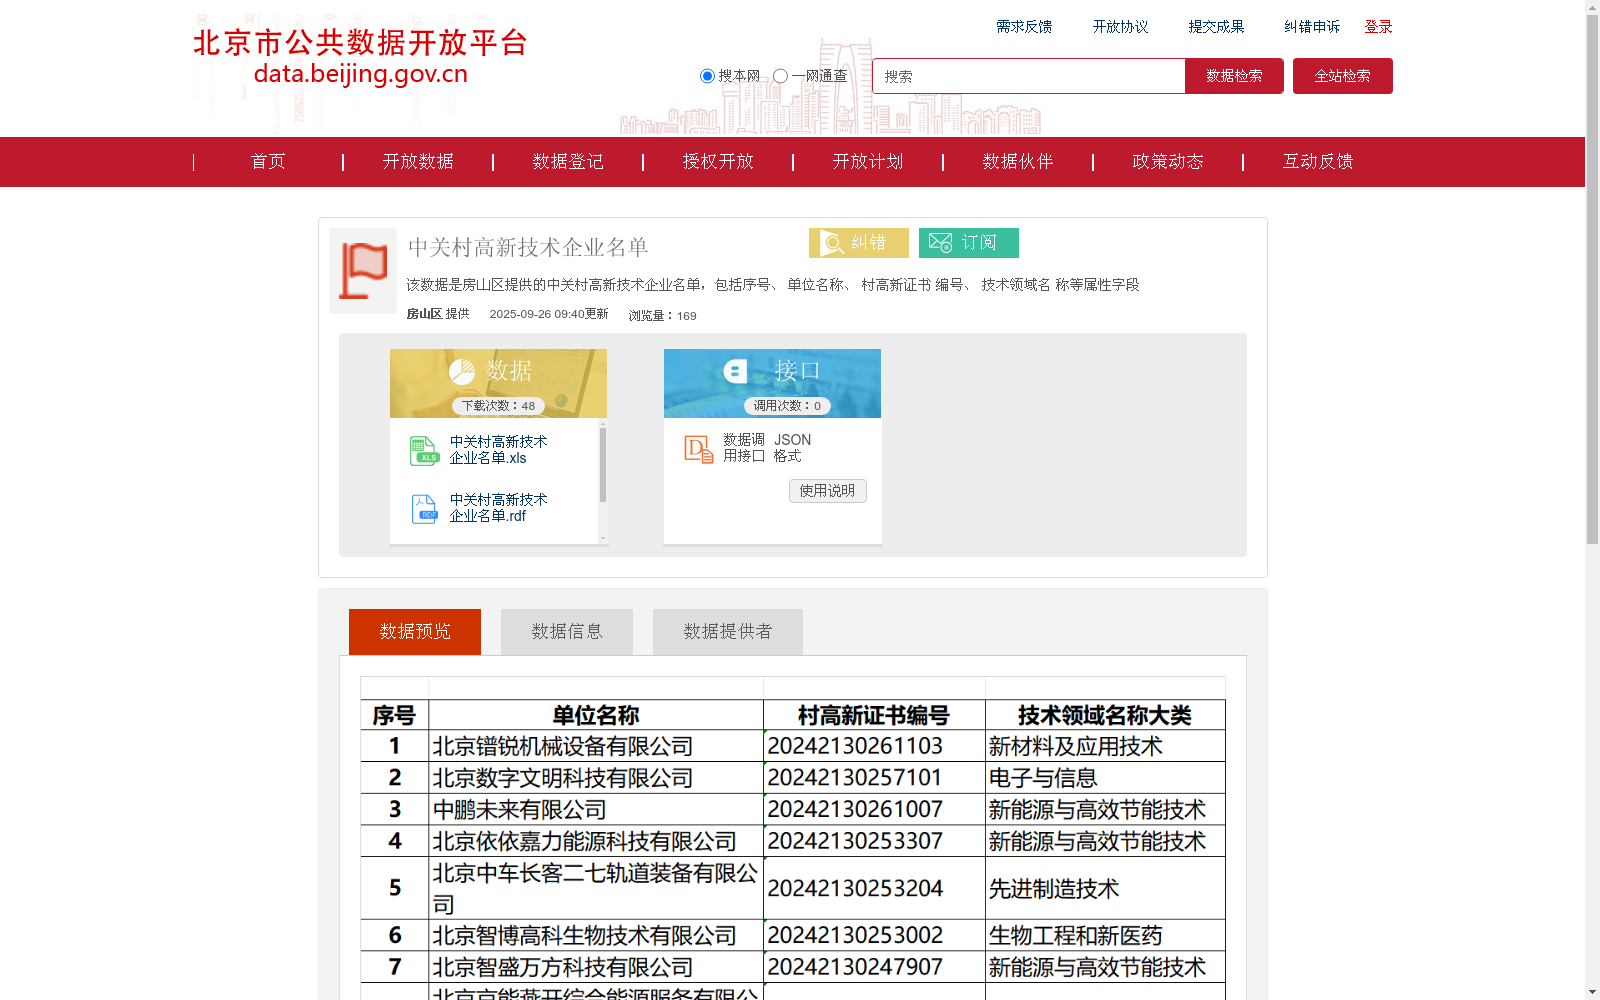Click the envelope icon on 订阅 button
This screenshot has height=1000, width=1600.
[940, 243]
